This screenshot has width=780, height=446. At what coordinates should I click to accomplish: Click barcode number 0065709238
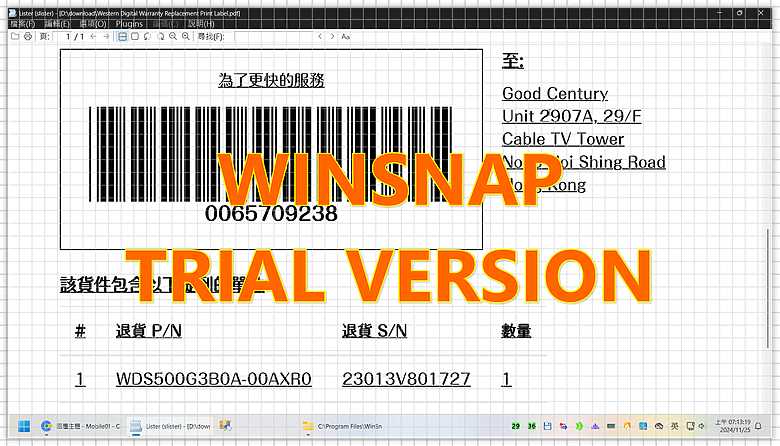[271, 213]
